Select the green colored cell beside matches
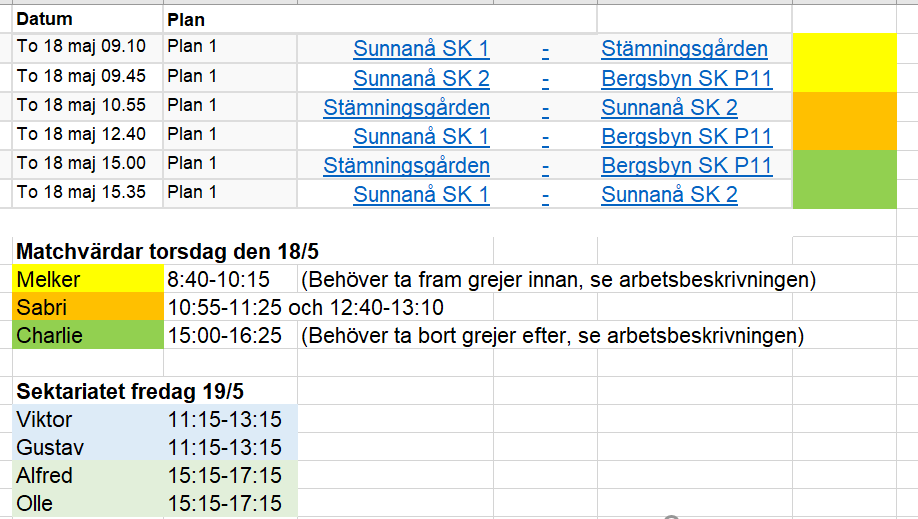 click(x=844, y=179)
